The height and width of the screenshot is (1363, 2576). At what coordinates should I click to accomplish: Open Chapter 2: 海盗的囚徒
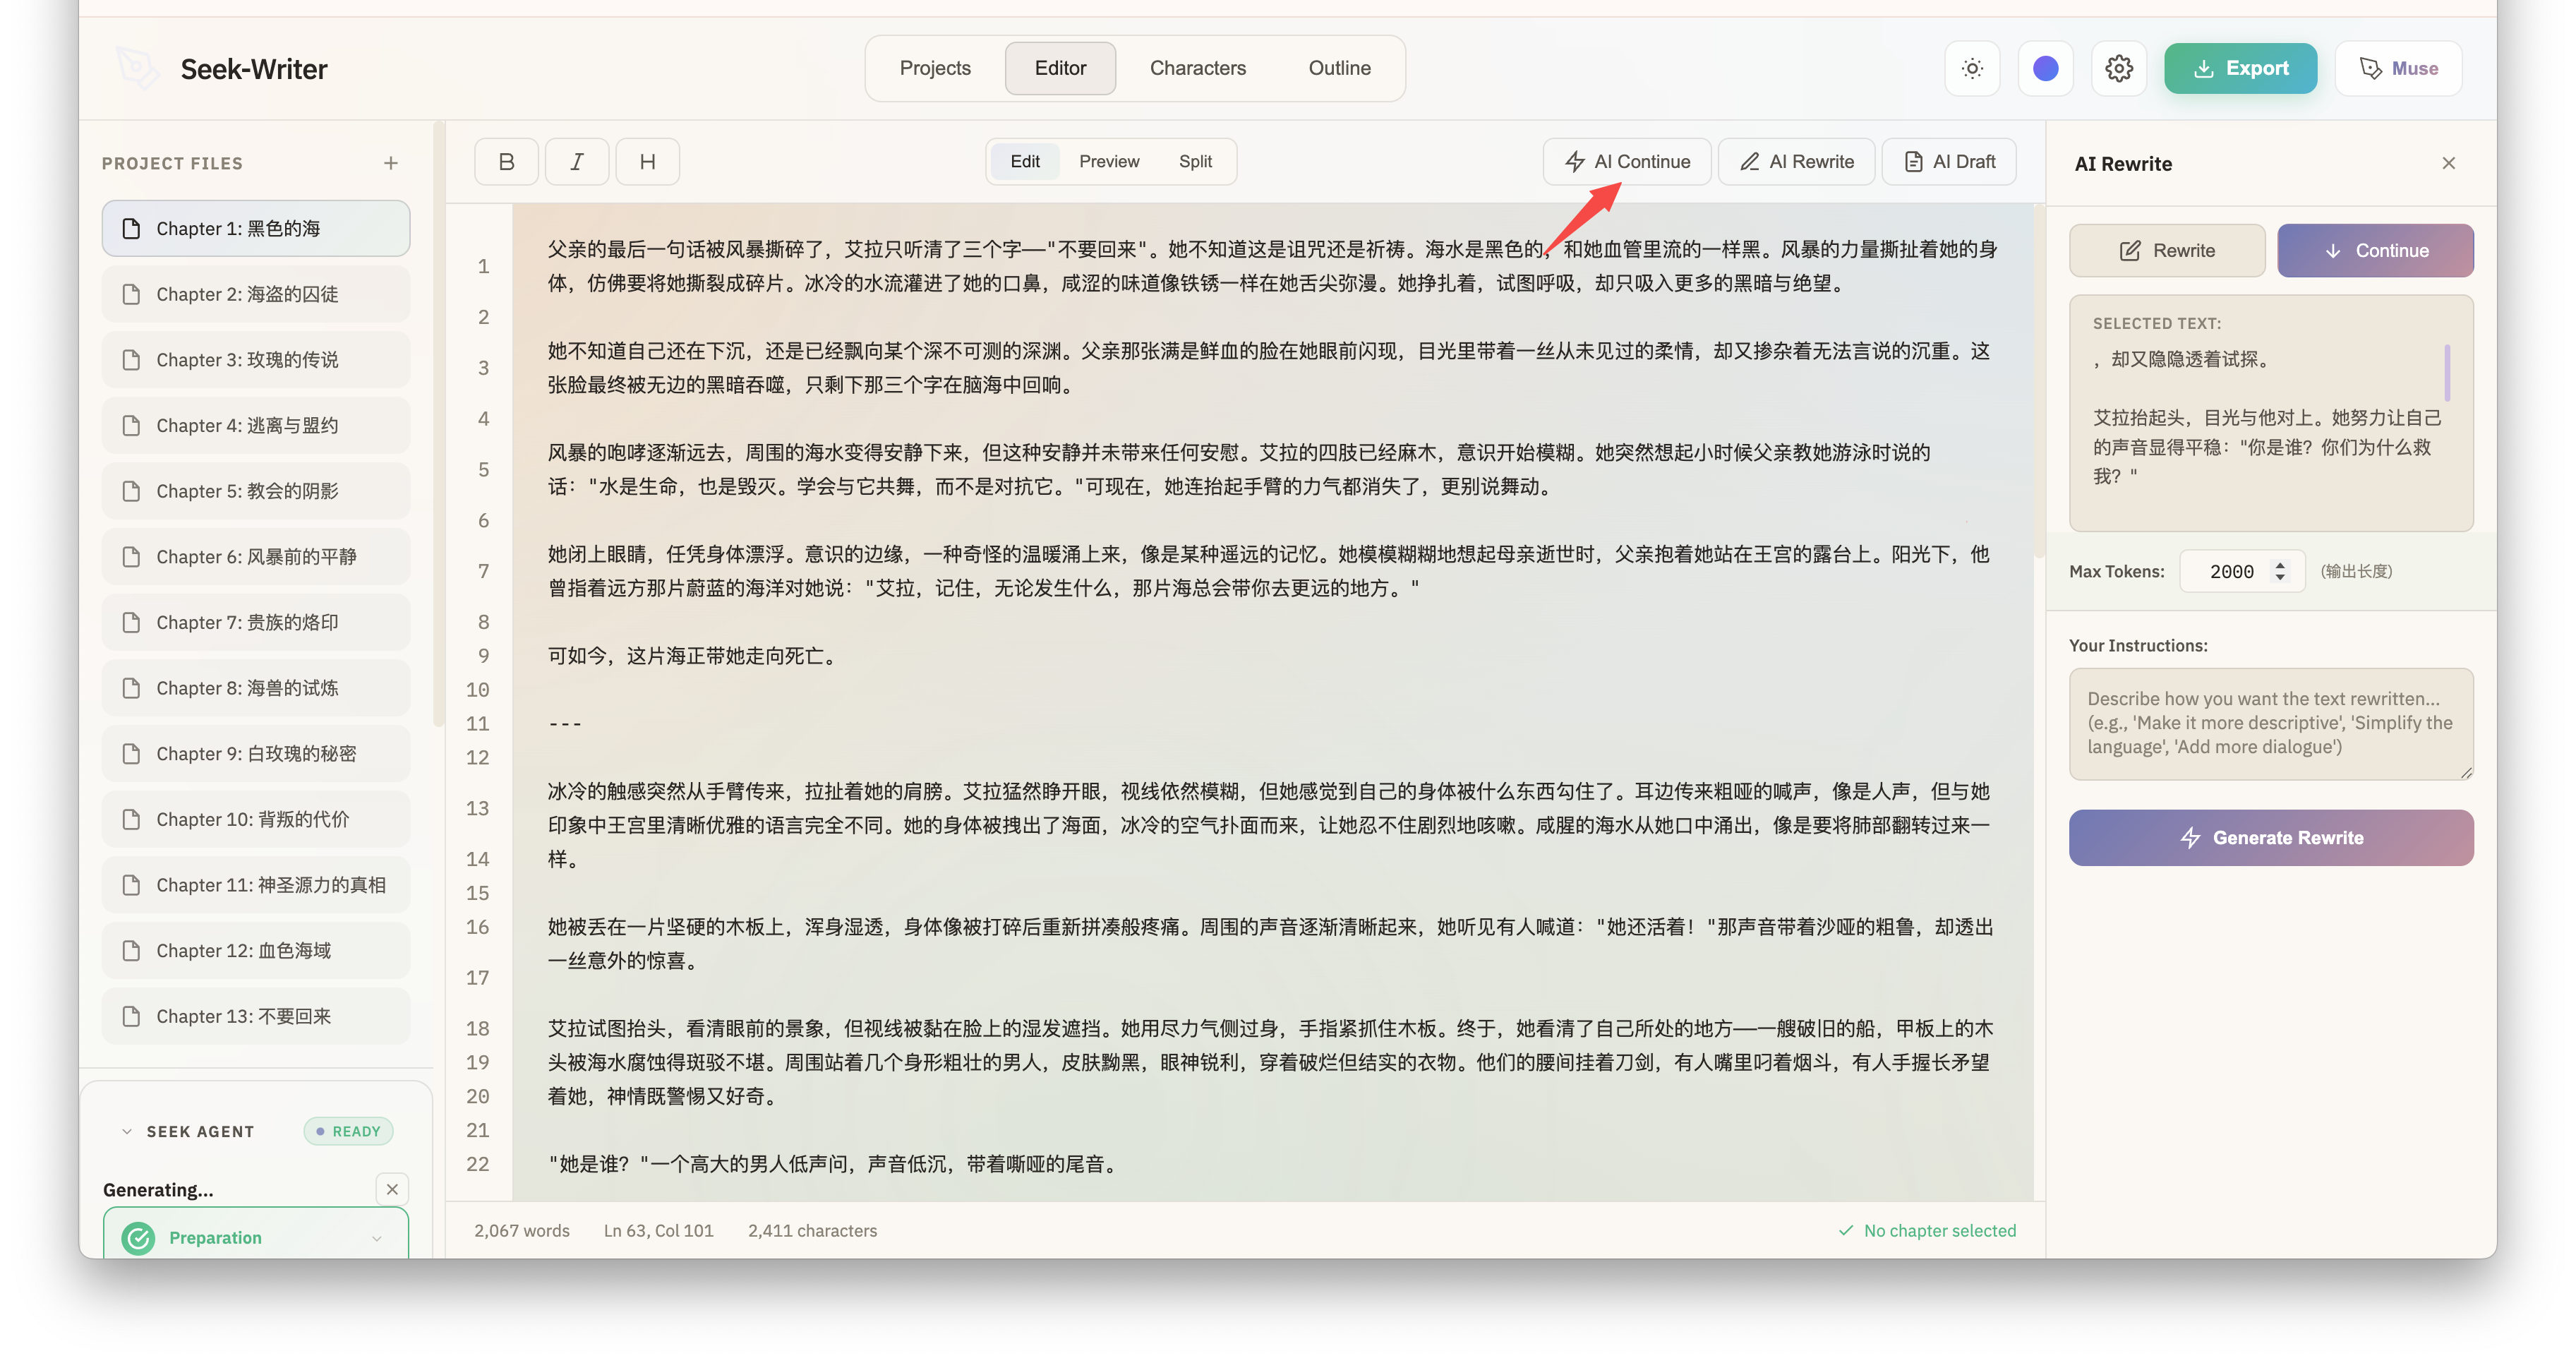(x=256, y=294)
